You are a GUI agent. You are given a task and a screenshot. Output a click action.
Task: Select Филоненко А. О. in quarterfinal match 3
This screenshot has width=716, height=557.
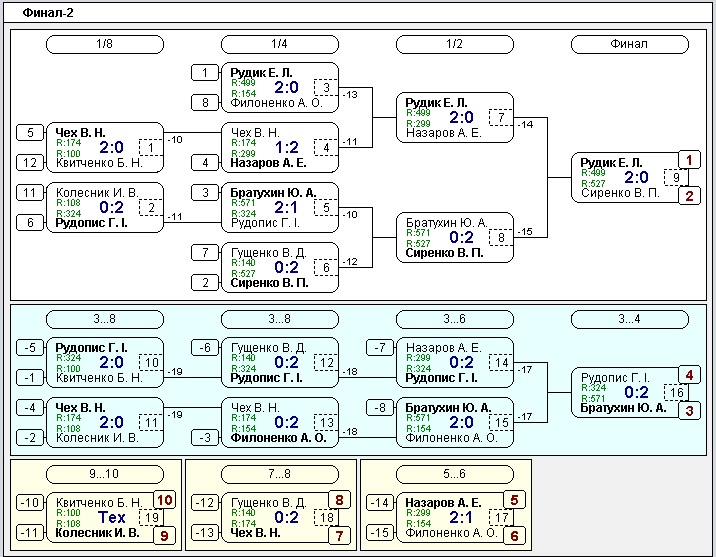click(276, 103)
